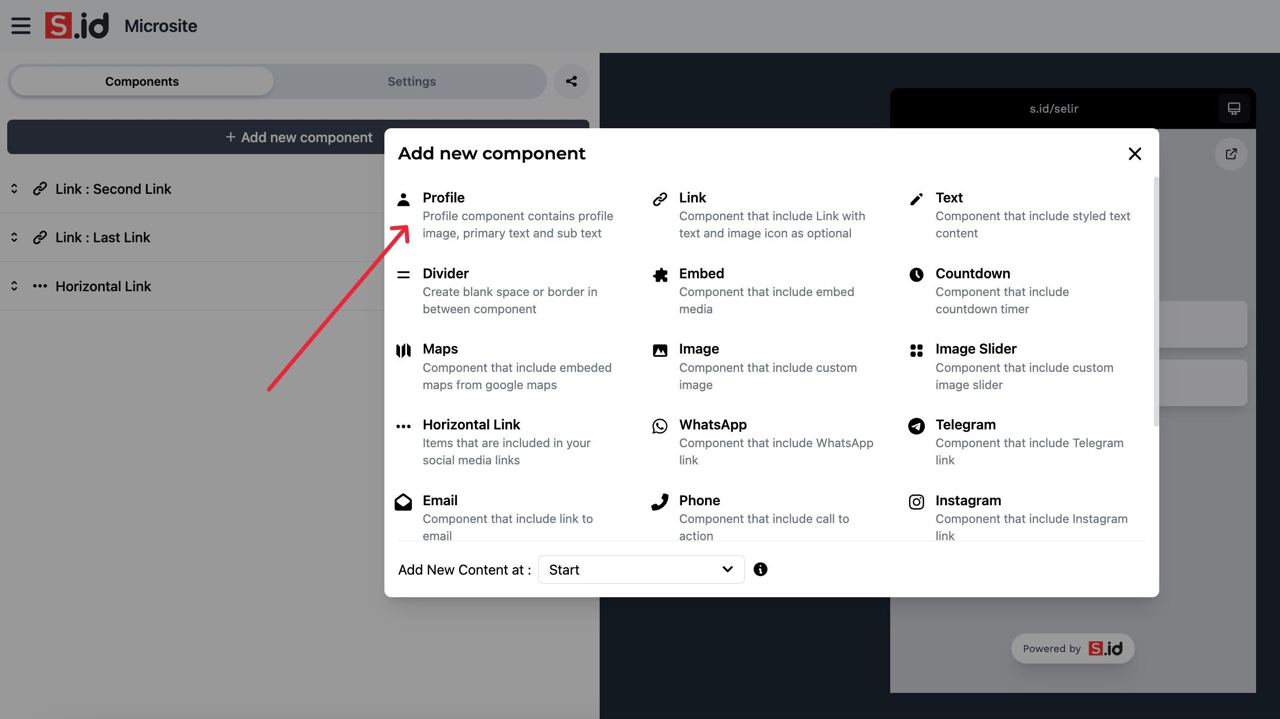The image size is (1280, 719).
Task: Click the info icon beside Start dropdown
Action: click(x=760, y=569)
